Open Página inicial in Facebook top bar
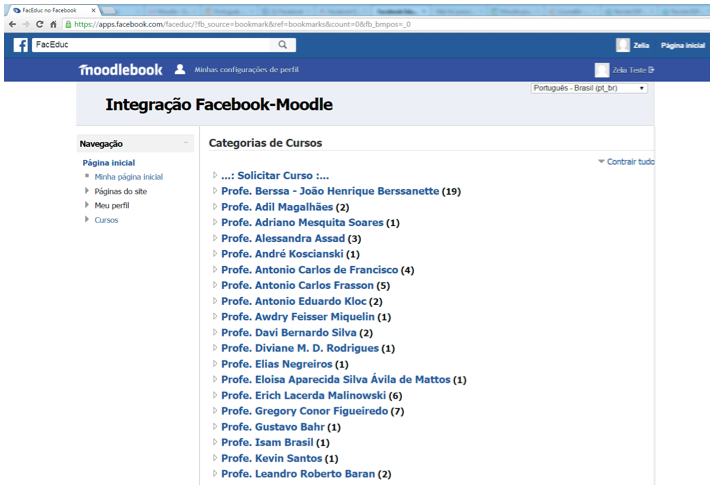 click(683, 45)
